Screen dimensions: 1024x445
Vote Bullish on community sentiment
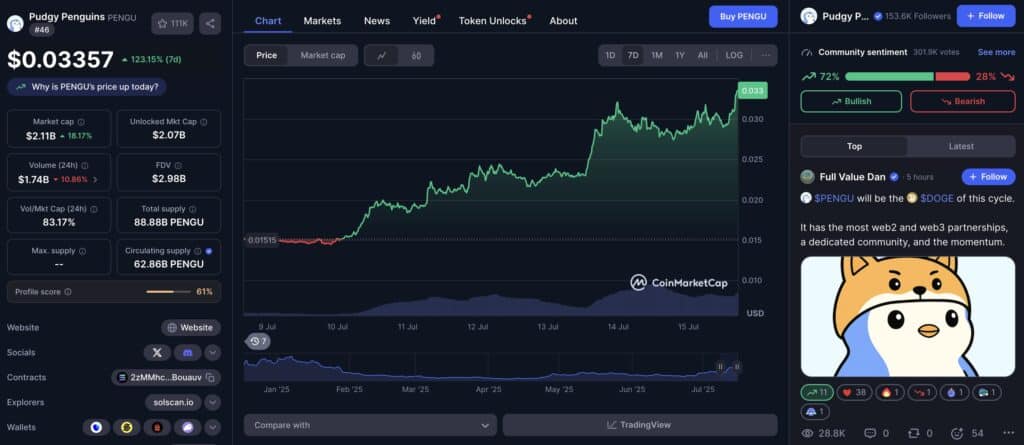851,102
